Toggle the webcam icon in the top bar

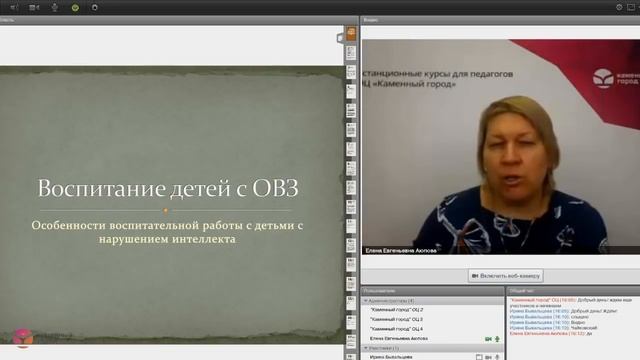pyautogui.click(x=34, y=7)
